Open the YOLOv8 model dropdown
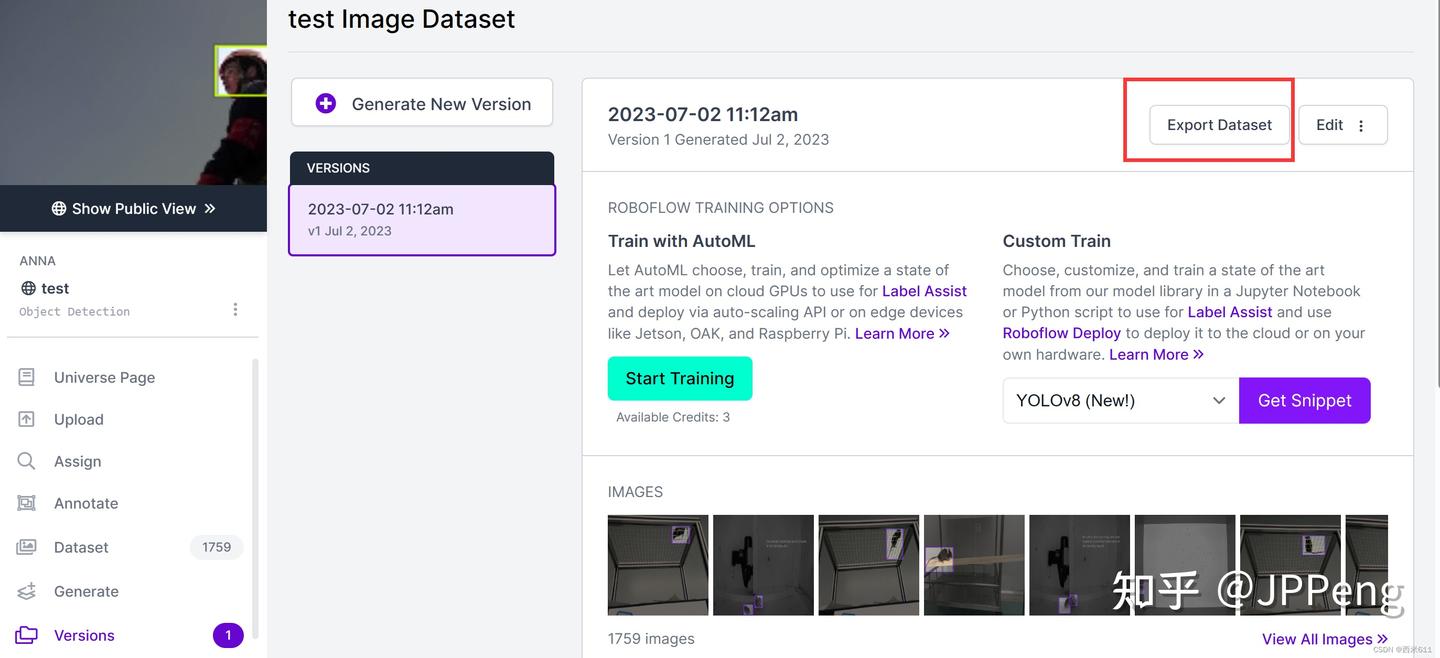 (1120, 400)
